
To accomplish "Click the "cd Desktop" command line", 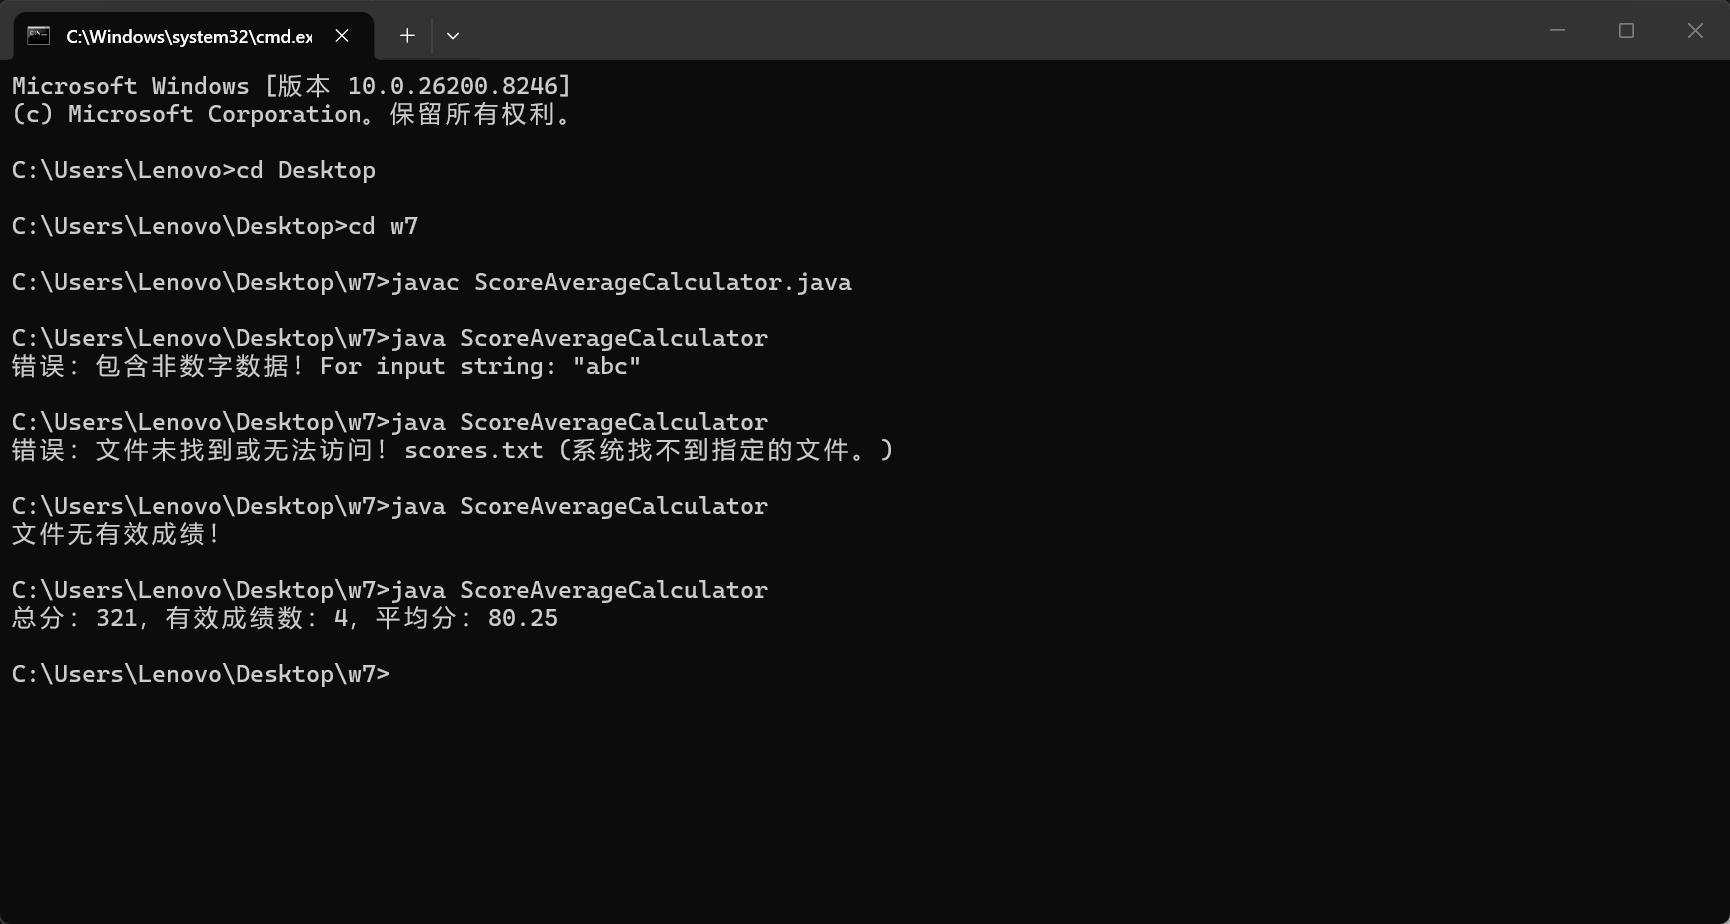I will [x=194, y=170].
